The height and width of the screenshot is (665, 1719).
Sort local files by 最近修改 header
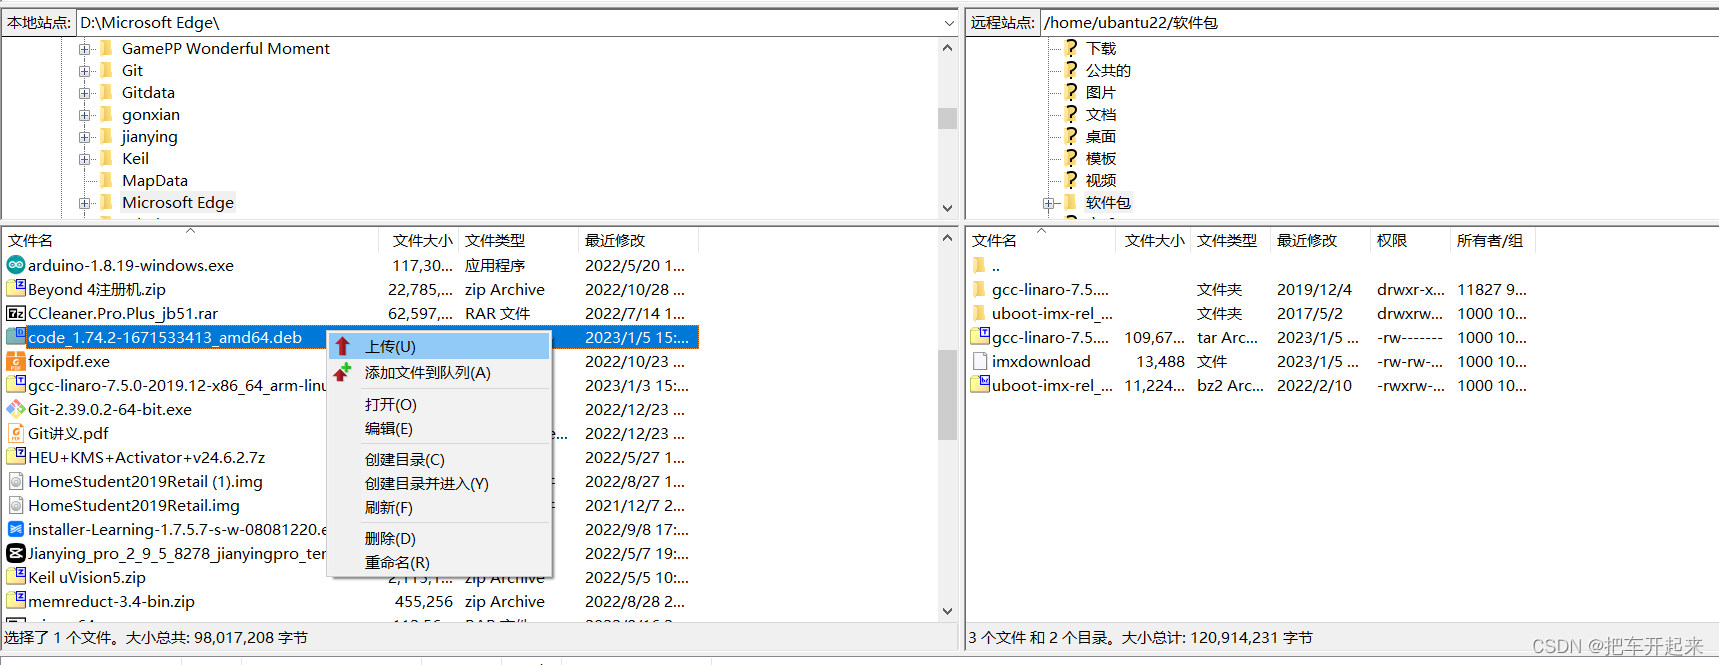coord(638,240)
